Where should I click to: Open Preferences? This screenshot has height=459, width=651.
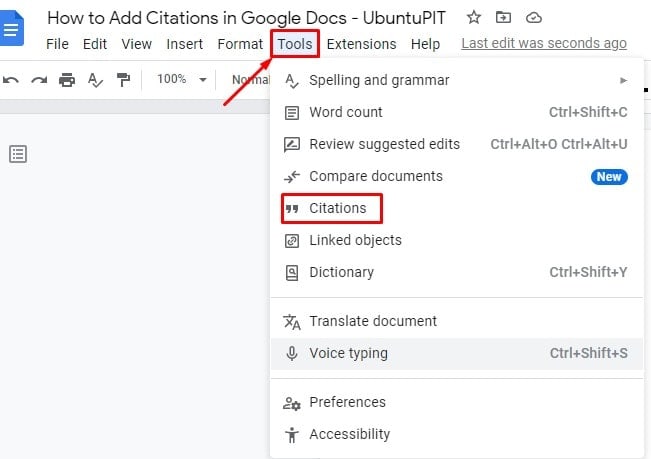tap(457, 402)
